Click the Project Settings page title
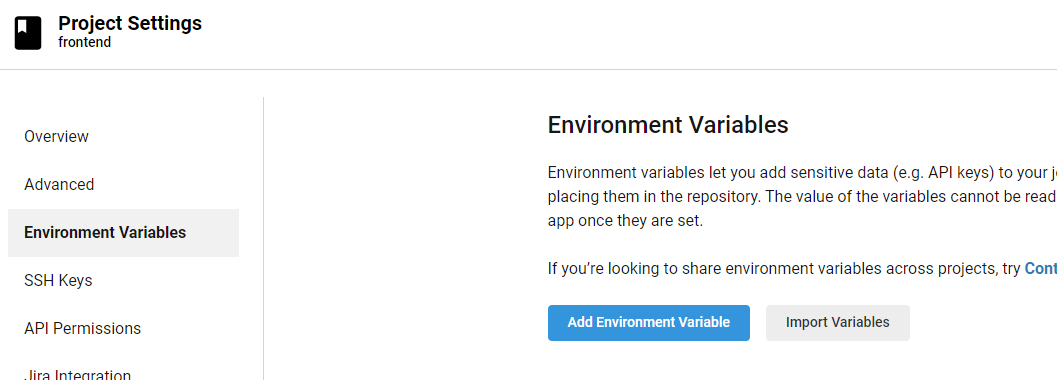 tap(130, 23)
